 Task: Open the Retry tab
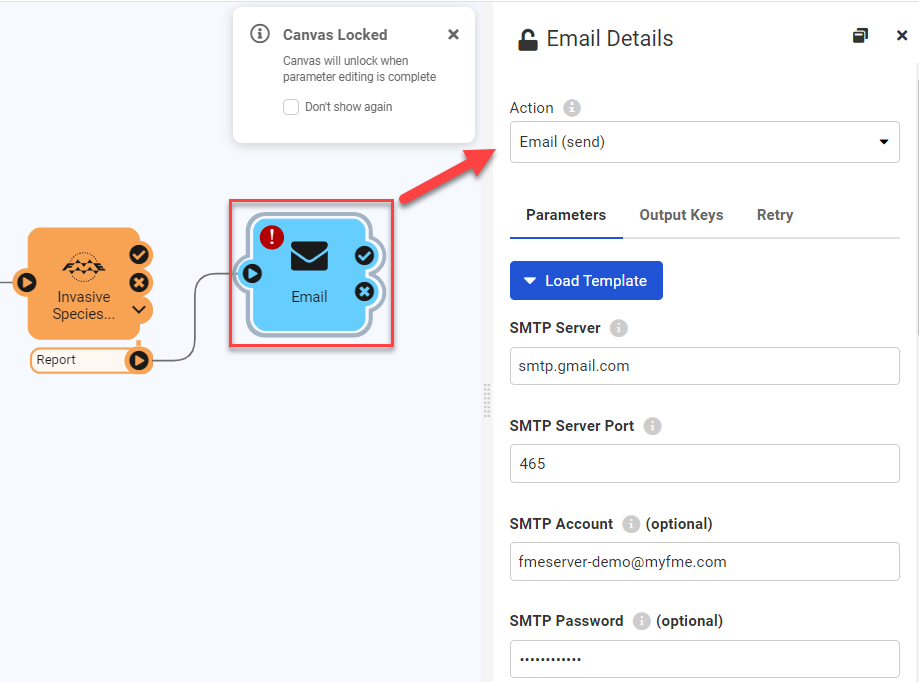pos(774,215)
